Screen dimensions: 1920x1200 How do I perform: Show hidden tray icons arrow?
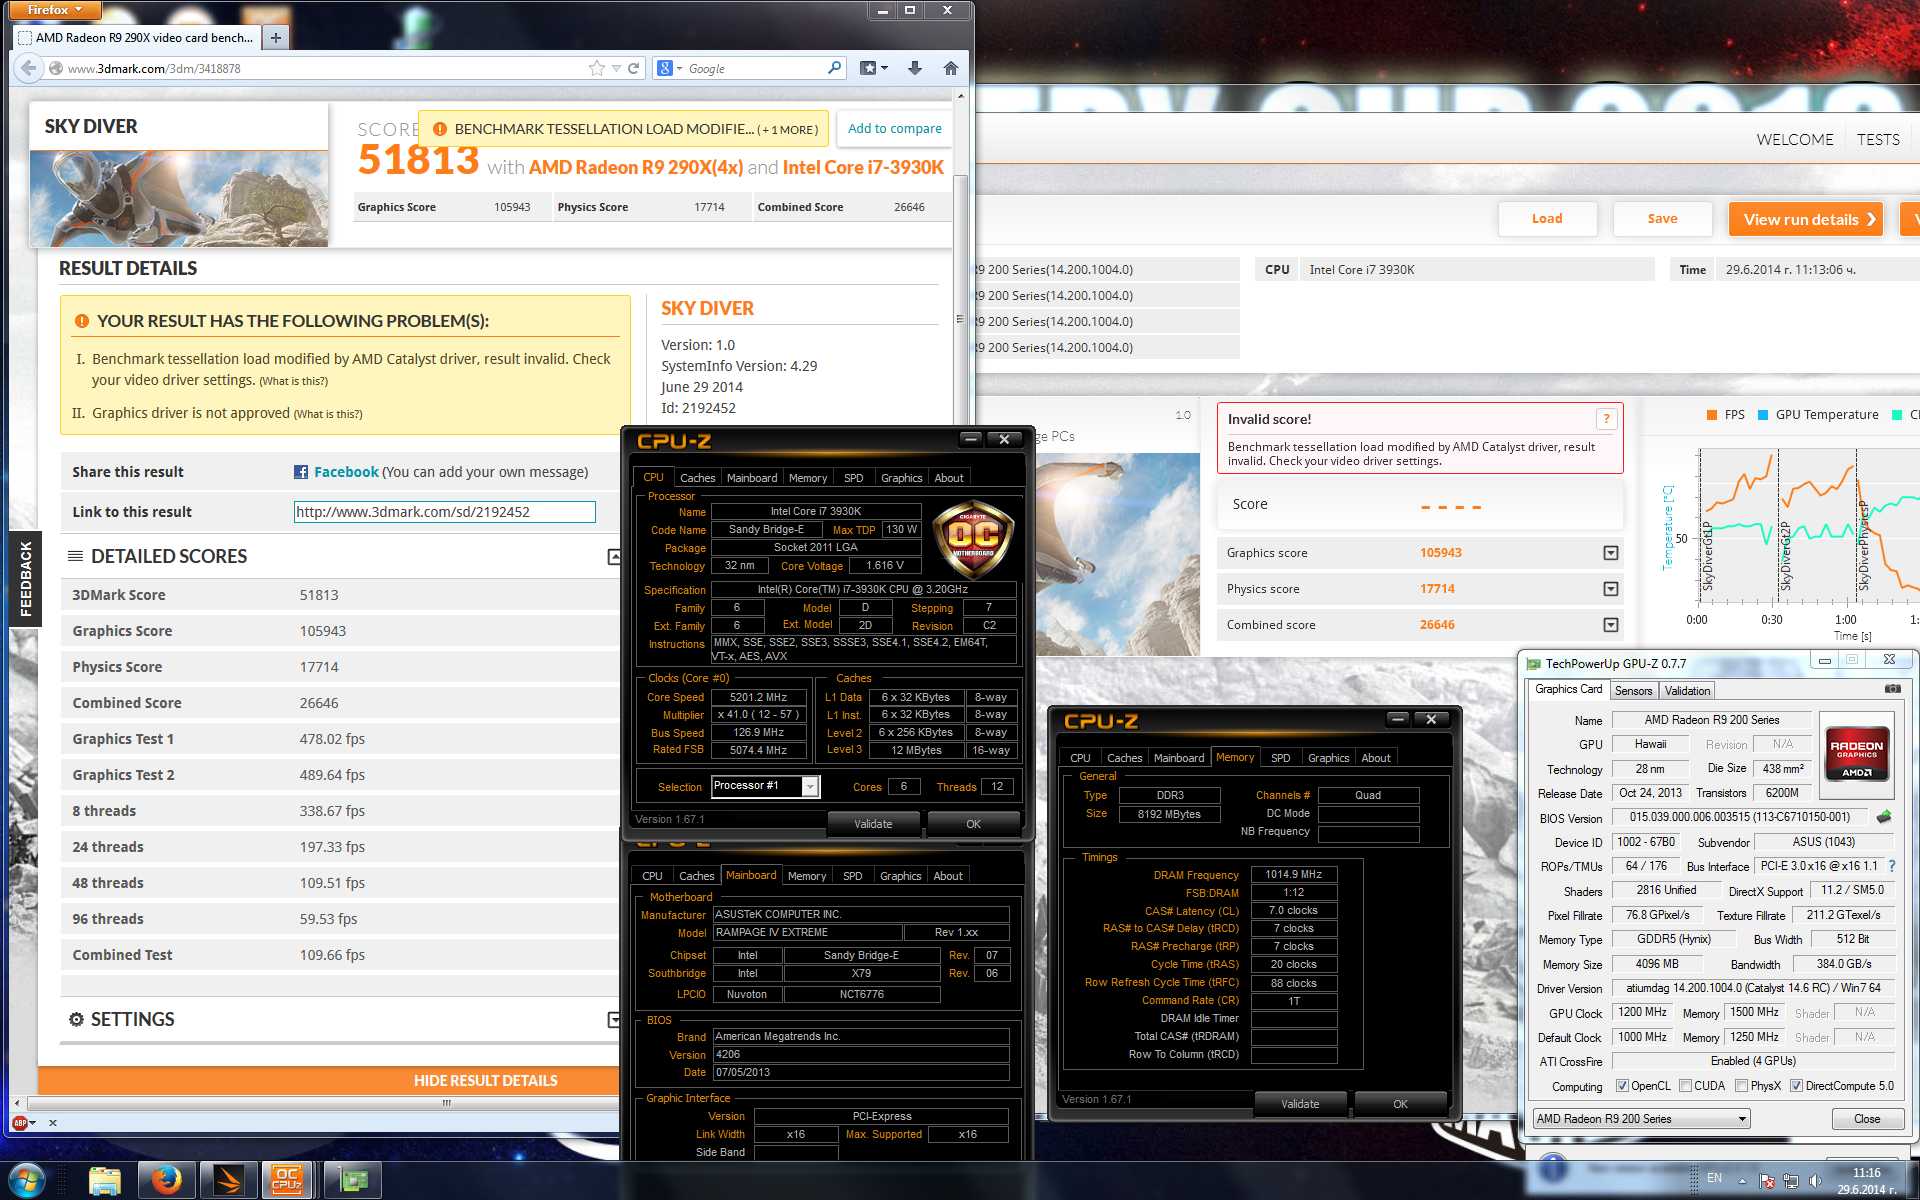pyautogui.click(x=1743, y=1181)
